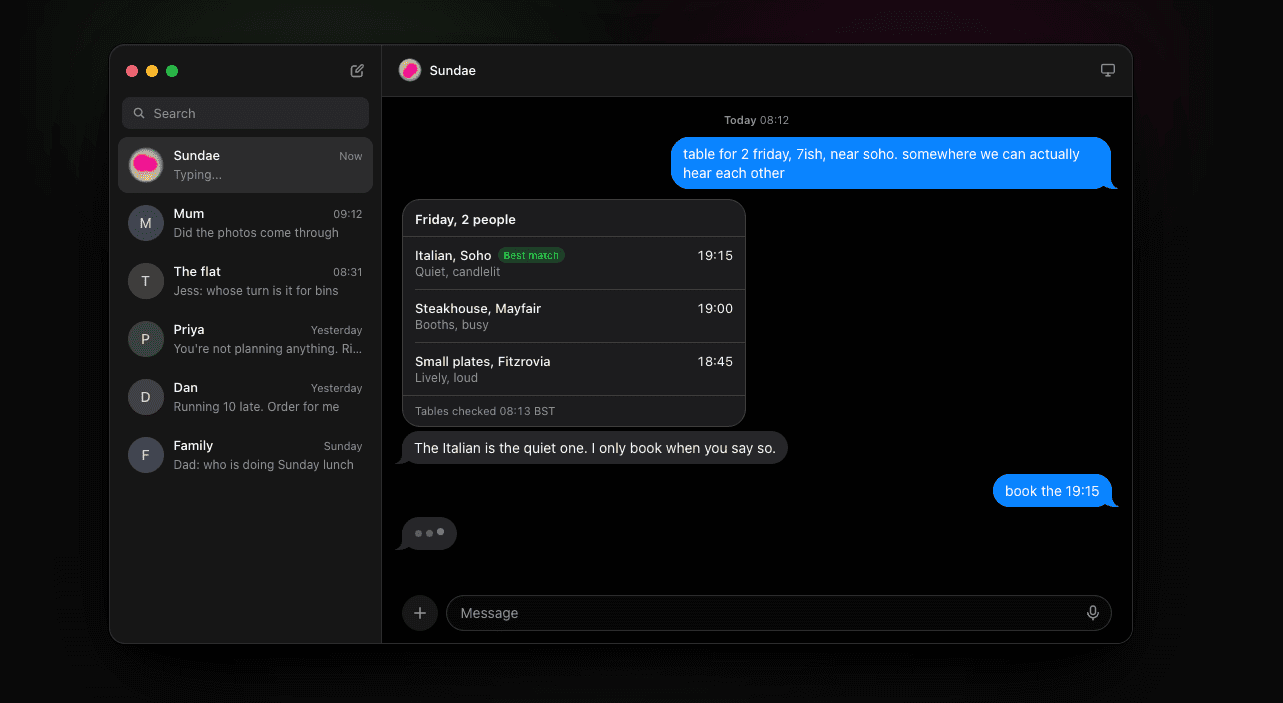Viewport: 1283px width, 703px height.
Task: Click Mum's avatar circle
Action: click(146, 223)
